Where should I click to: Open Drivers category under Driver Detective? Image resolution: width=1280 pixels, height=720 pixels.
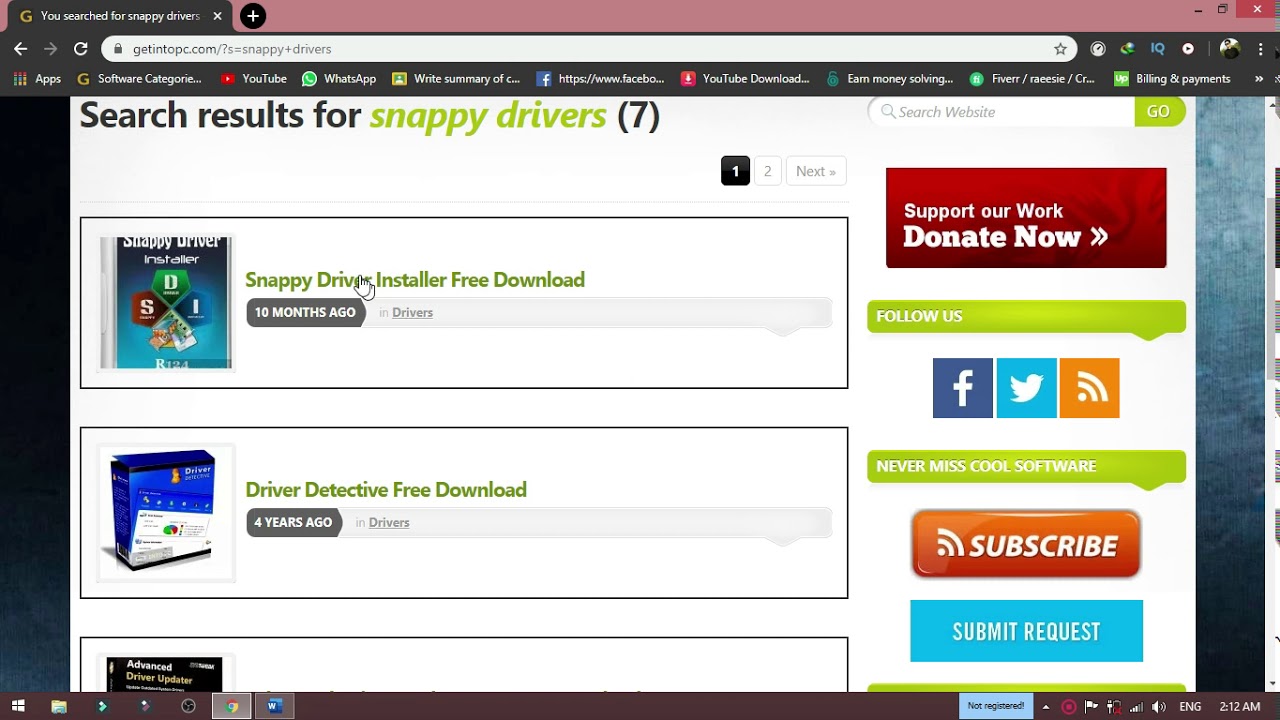pyautogui.click(x=389, y=523)
